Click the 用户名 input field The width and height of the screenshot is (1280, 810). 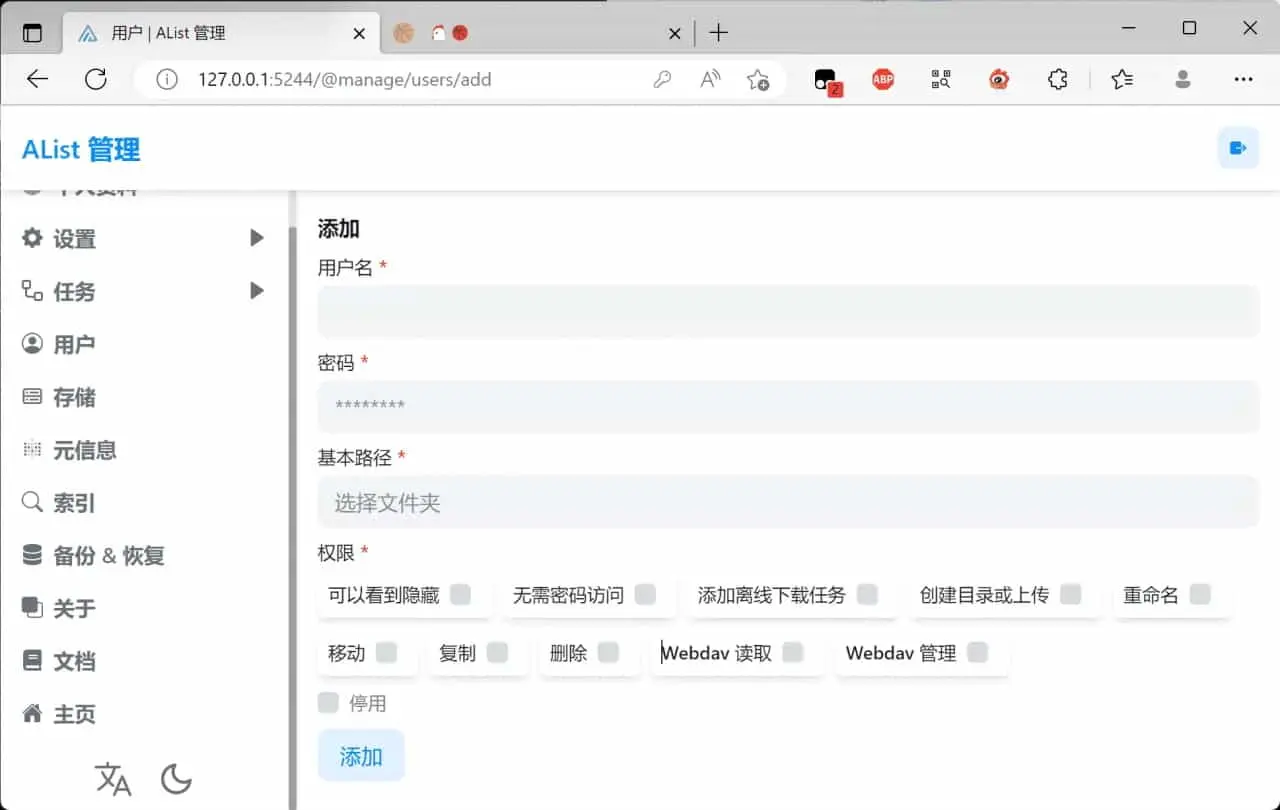[x=788, y=311]
